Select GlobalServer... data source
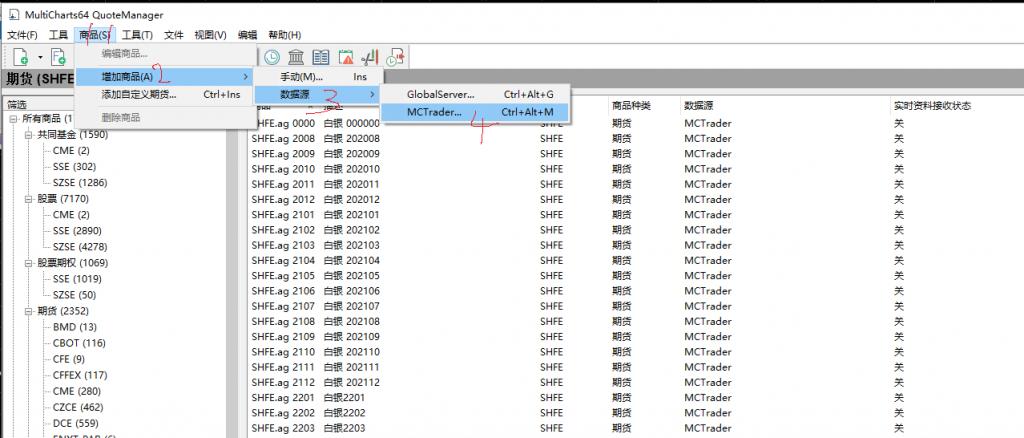Screen dimensions: 1024x438 click(x=475, y=95)
